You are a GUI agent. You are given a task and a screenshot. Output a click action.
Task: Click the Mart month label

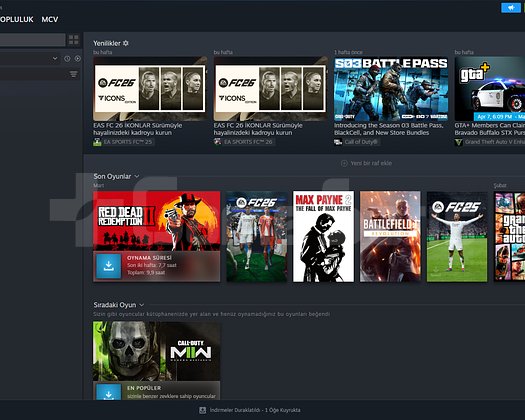click(98, 185)
